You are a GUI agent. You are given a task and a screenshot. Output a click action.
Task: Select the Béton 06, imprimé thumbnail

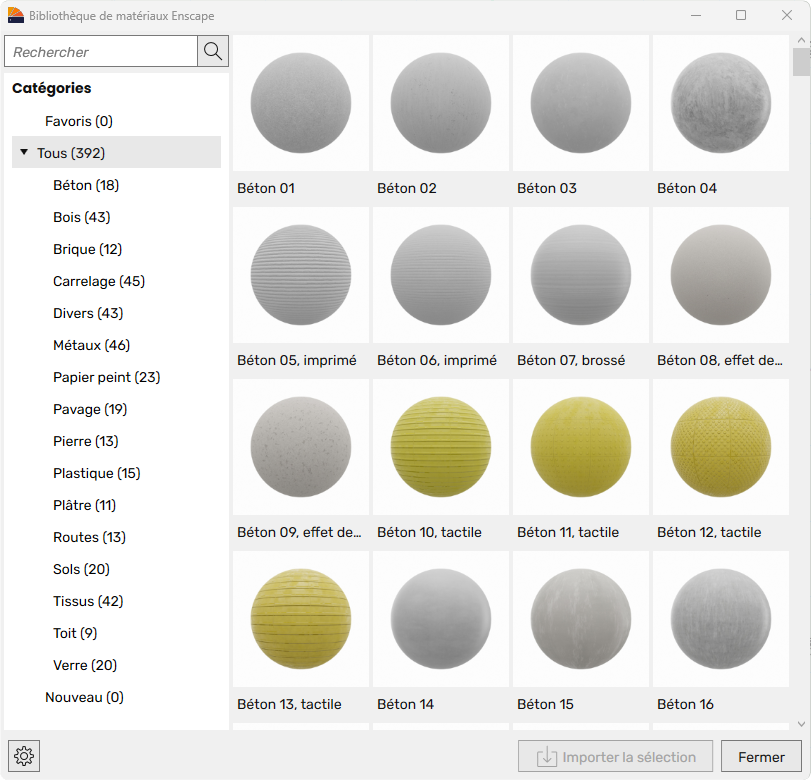tap(441, 275)
